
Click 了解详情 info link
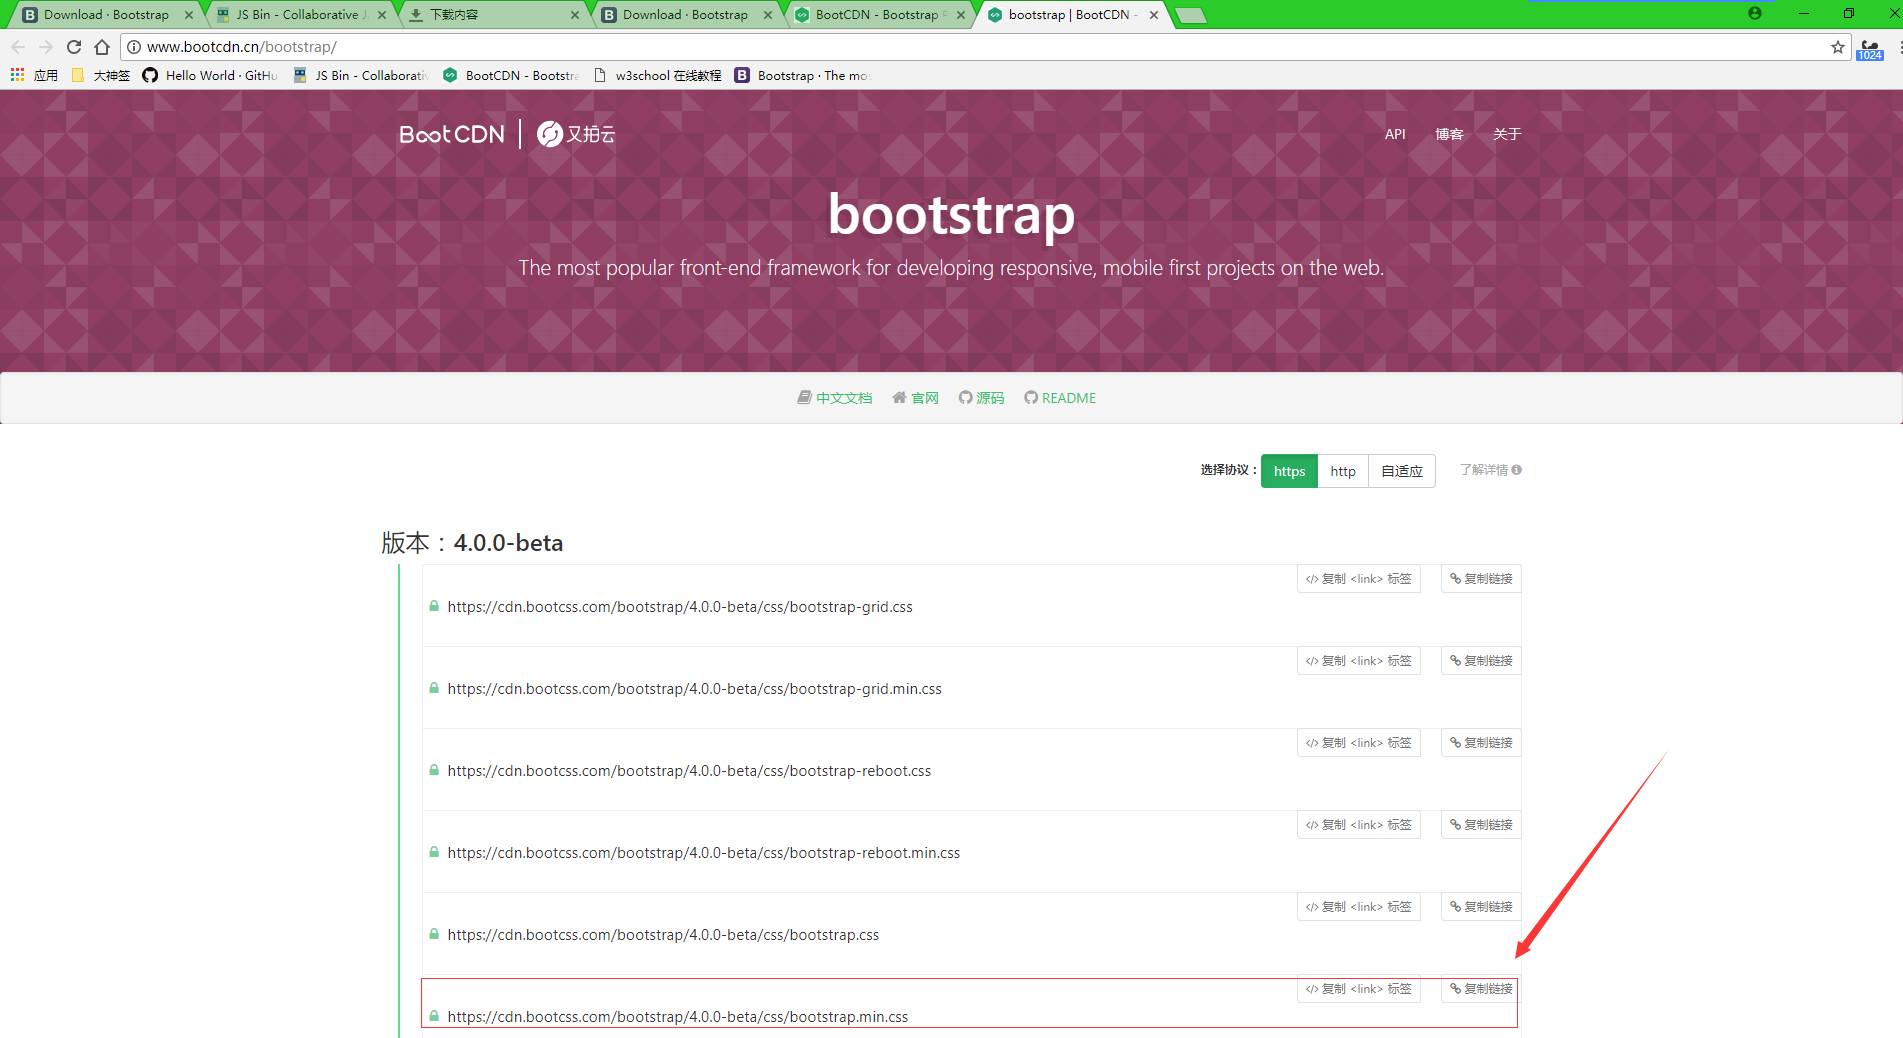pyautogui.click(x=1490, y=470)
